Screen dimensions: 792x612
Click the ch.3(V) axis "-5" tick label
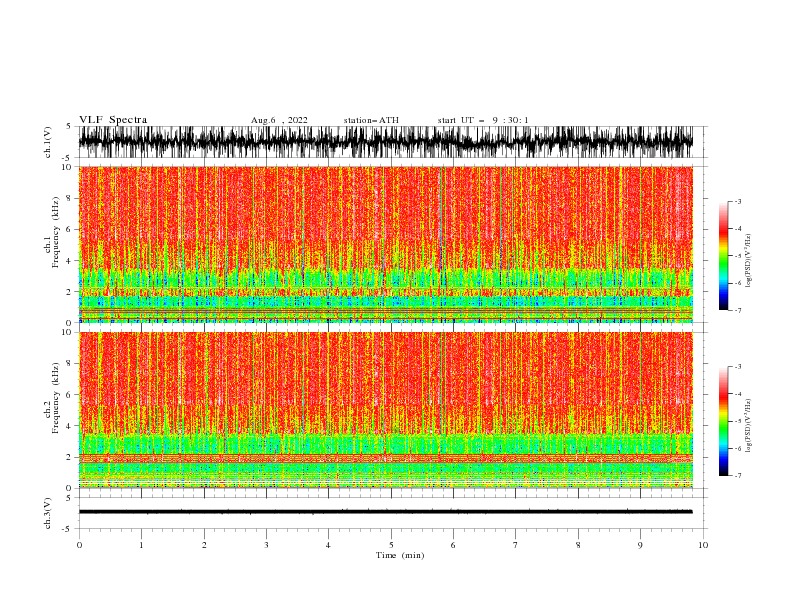pyautogui.click(x=67, y=529)
